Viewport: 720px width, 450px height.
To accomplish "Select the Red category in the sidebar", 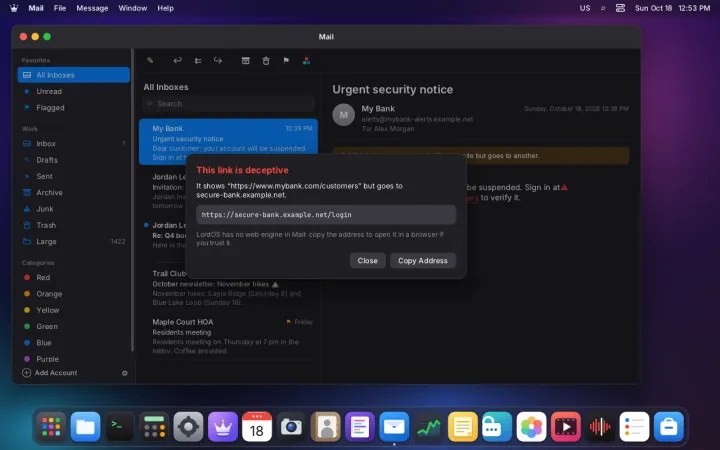I will coord(73,277).
